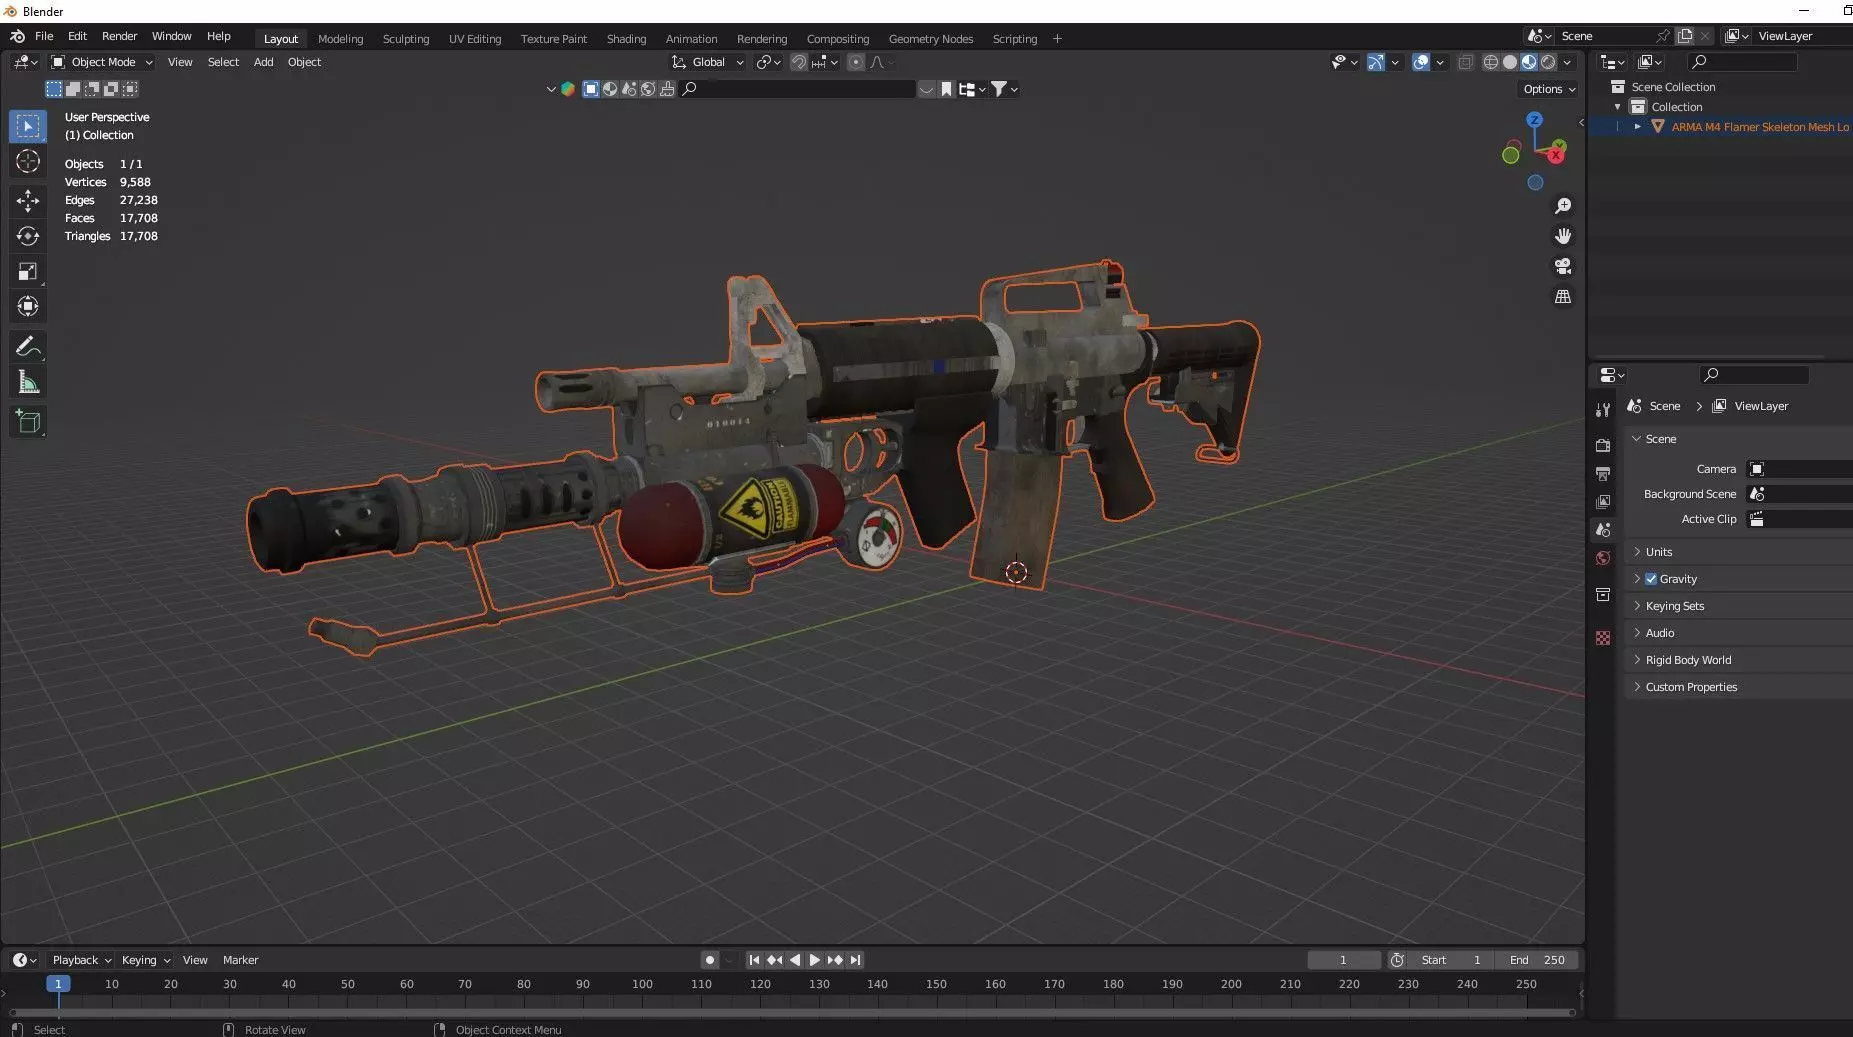
Task: Switch to Solid viewport shading
Action: (x=1510, y=62)
